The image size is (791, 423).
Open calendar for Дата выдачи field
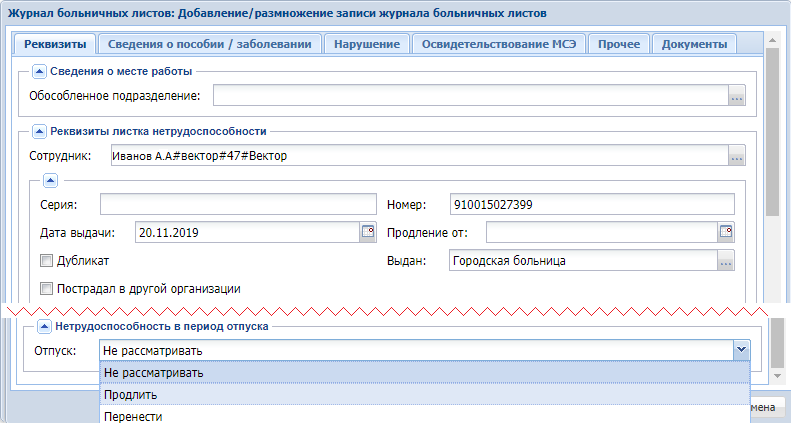tap(367, 232)
